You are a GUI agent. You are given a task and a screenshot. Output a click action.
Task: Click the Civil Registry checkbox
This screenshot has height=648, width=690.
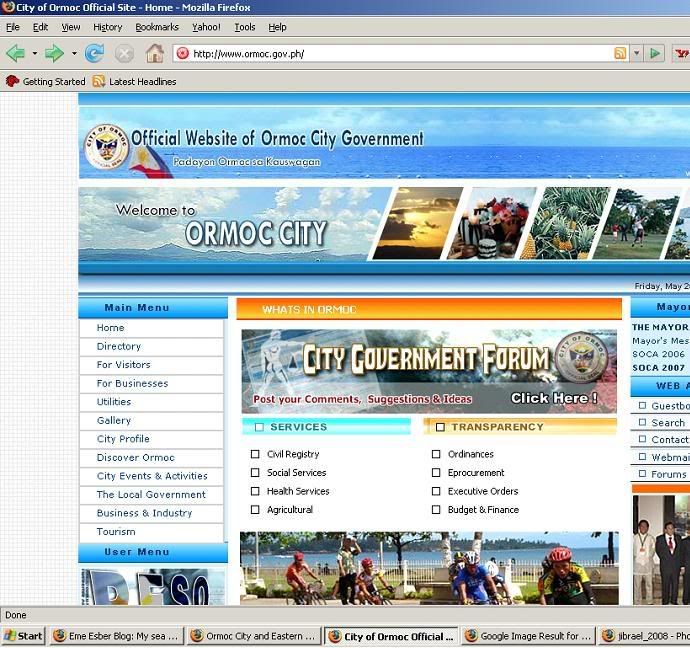coord(255,454)
